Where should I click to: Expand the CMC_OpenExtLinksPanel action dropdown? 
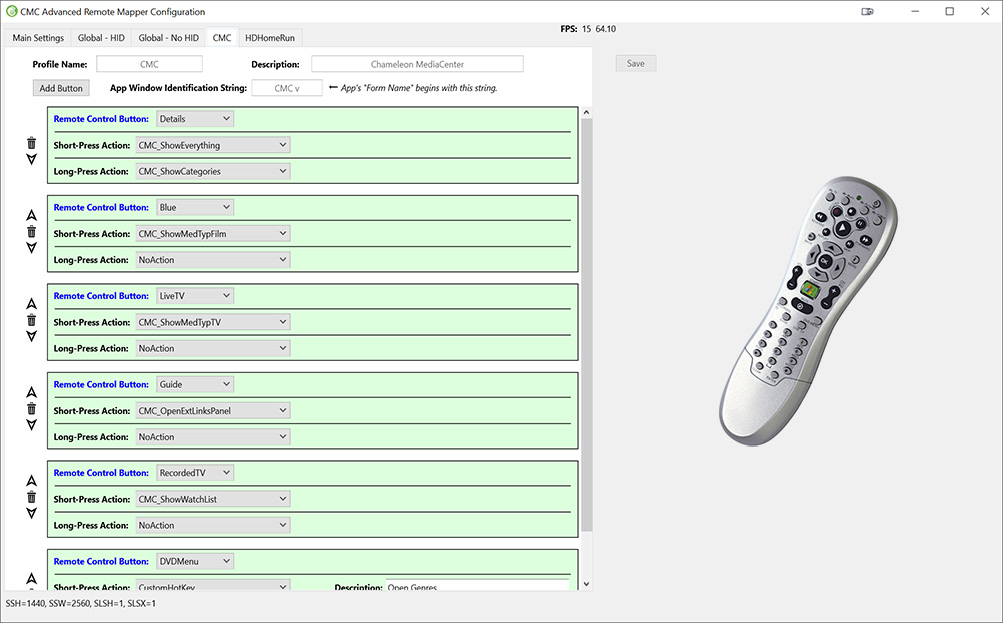click(212, 411)
